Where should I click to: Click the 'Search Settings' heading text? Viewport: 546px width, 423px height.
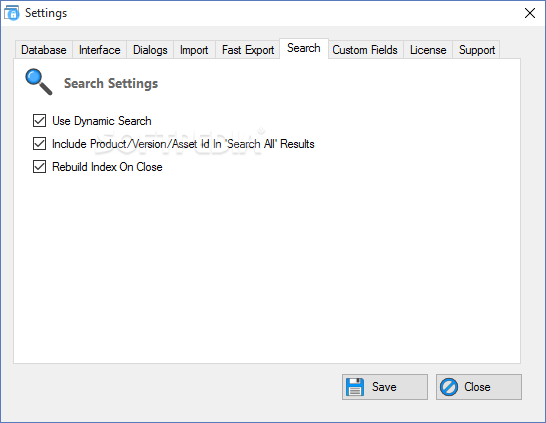click(x=111, y=84)
